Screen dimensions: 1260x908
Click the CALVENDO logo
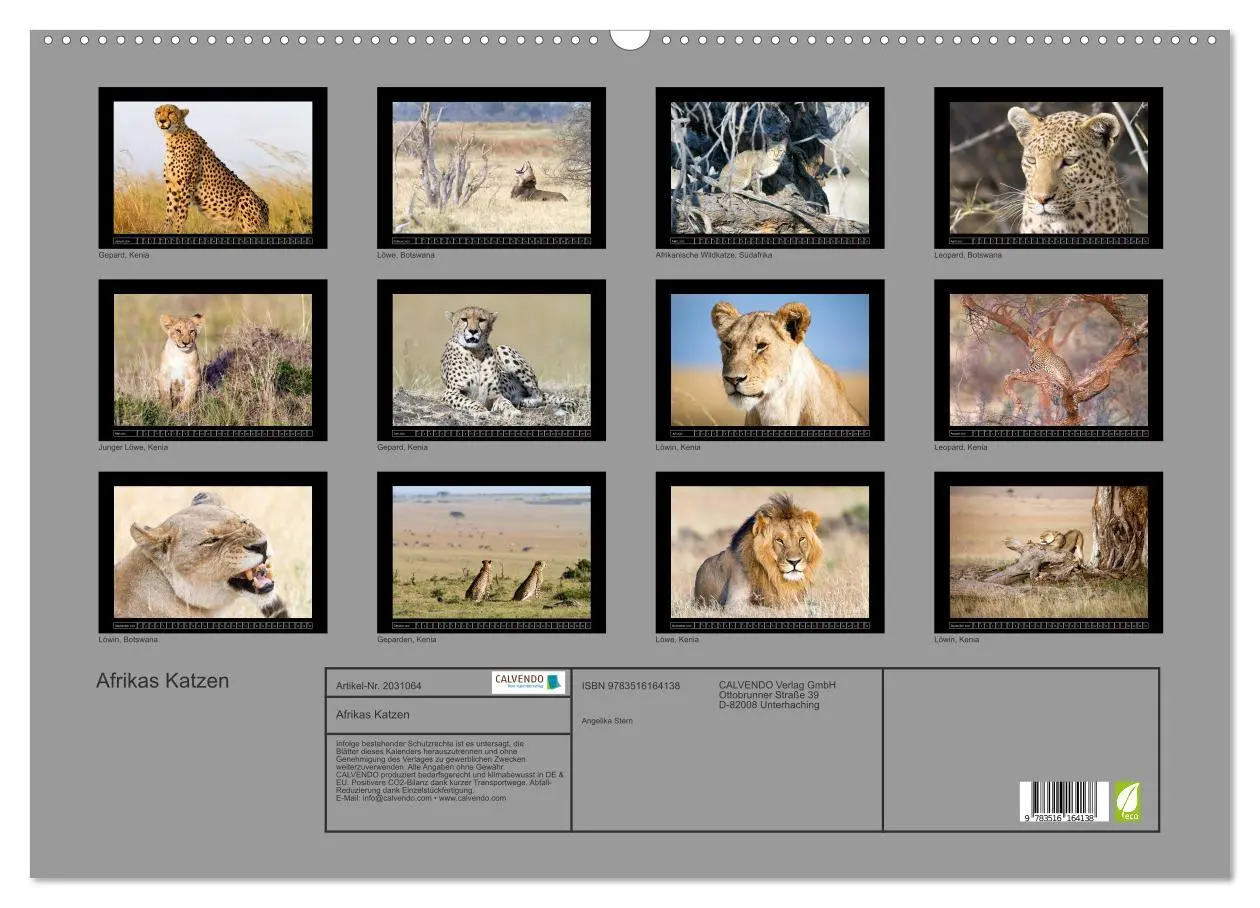(528, 682)
